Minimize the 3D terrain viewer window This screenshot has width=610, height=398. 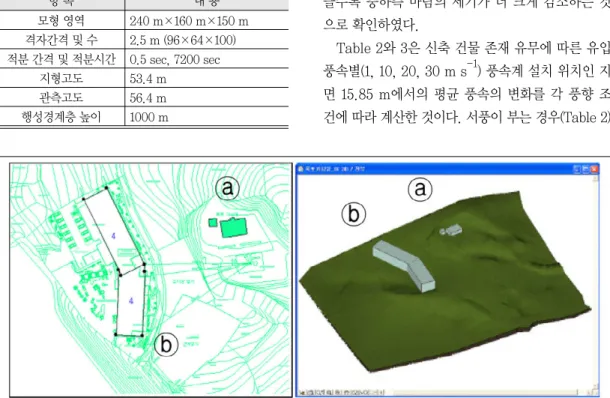click(577, 169)
